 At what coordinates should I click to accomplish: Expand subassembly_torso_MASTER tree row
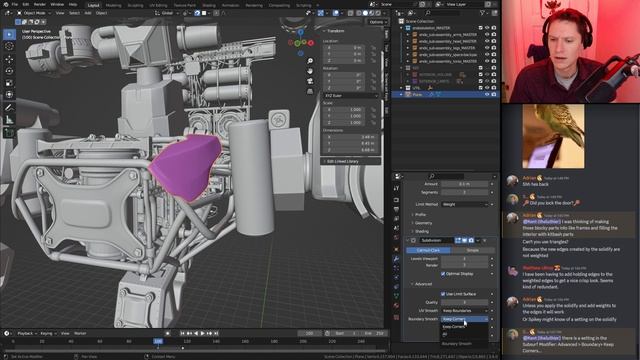[x=407, y=61]
